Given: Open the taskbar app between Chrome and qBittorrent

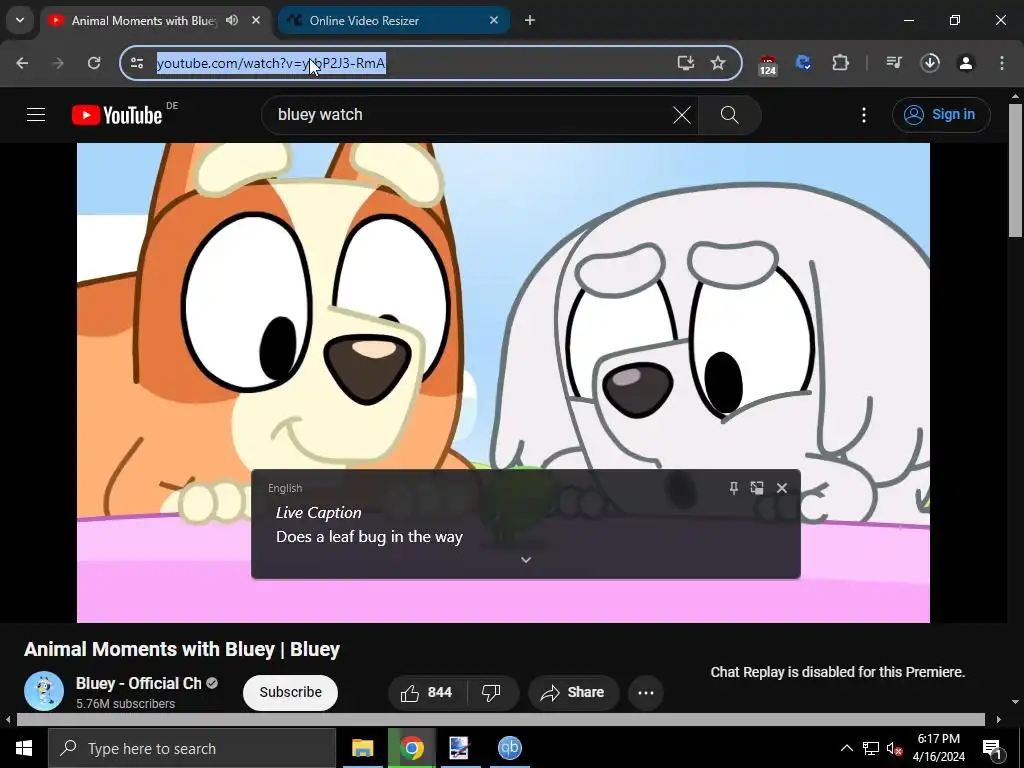Looking at the screenshot, I should [459, 748].
